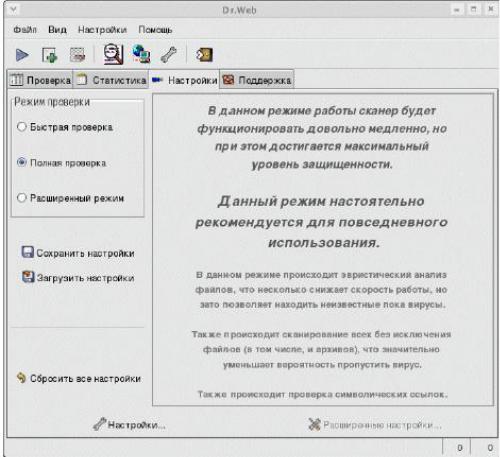Open the window menu icon in the title bar
The height and width of the screenshot is (457, 500).
coord(13,9)
